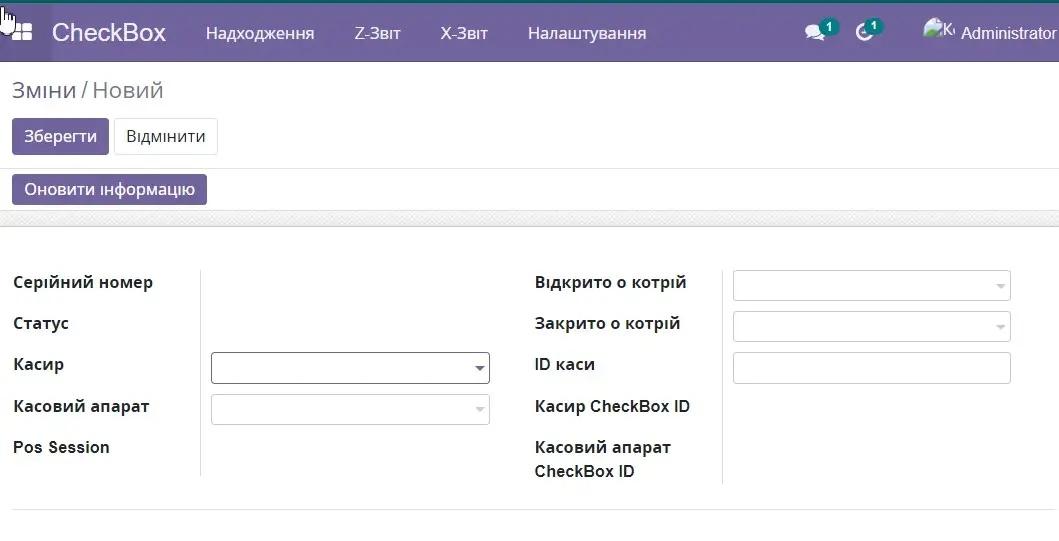
Task: Click the Відмінити button
Action: pyautogui.click(x=166, y=137)
